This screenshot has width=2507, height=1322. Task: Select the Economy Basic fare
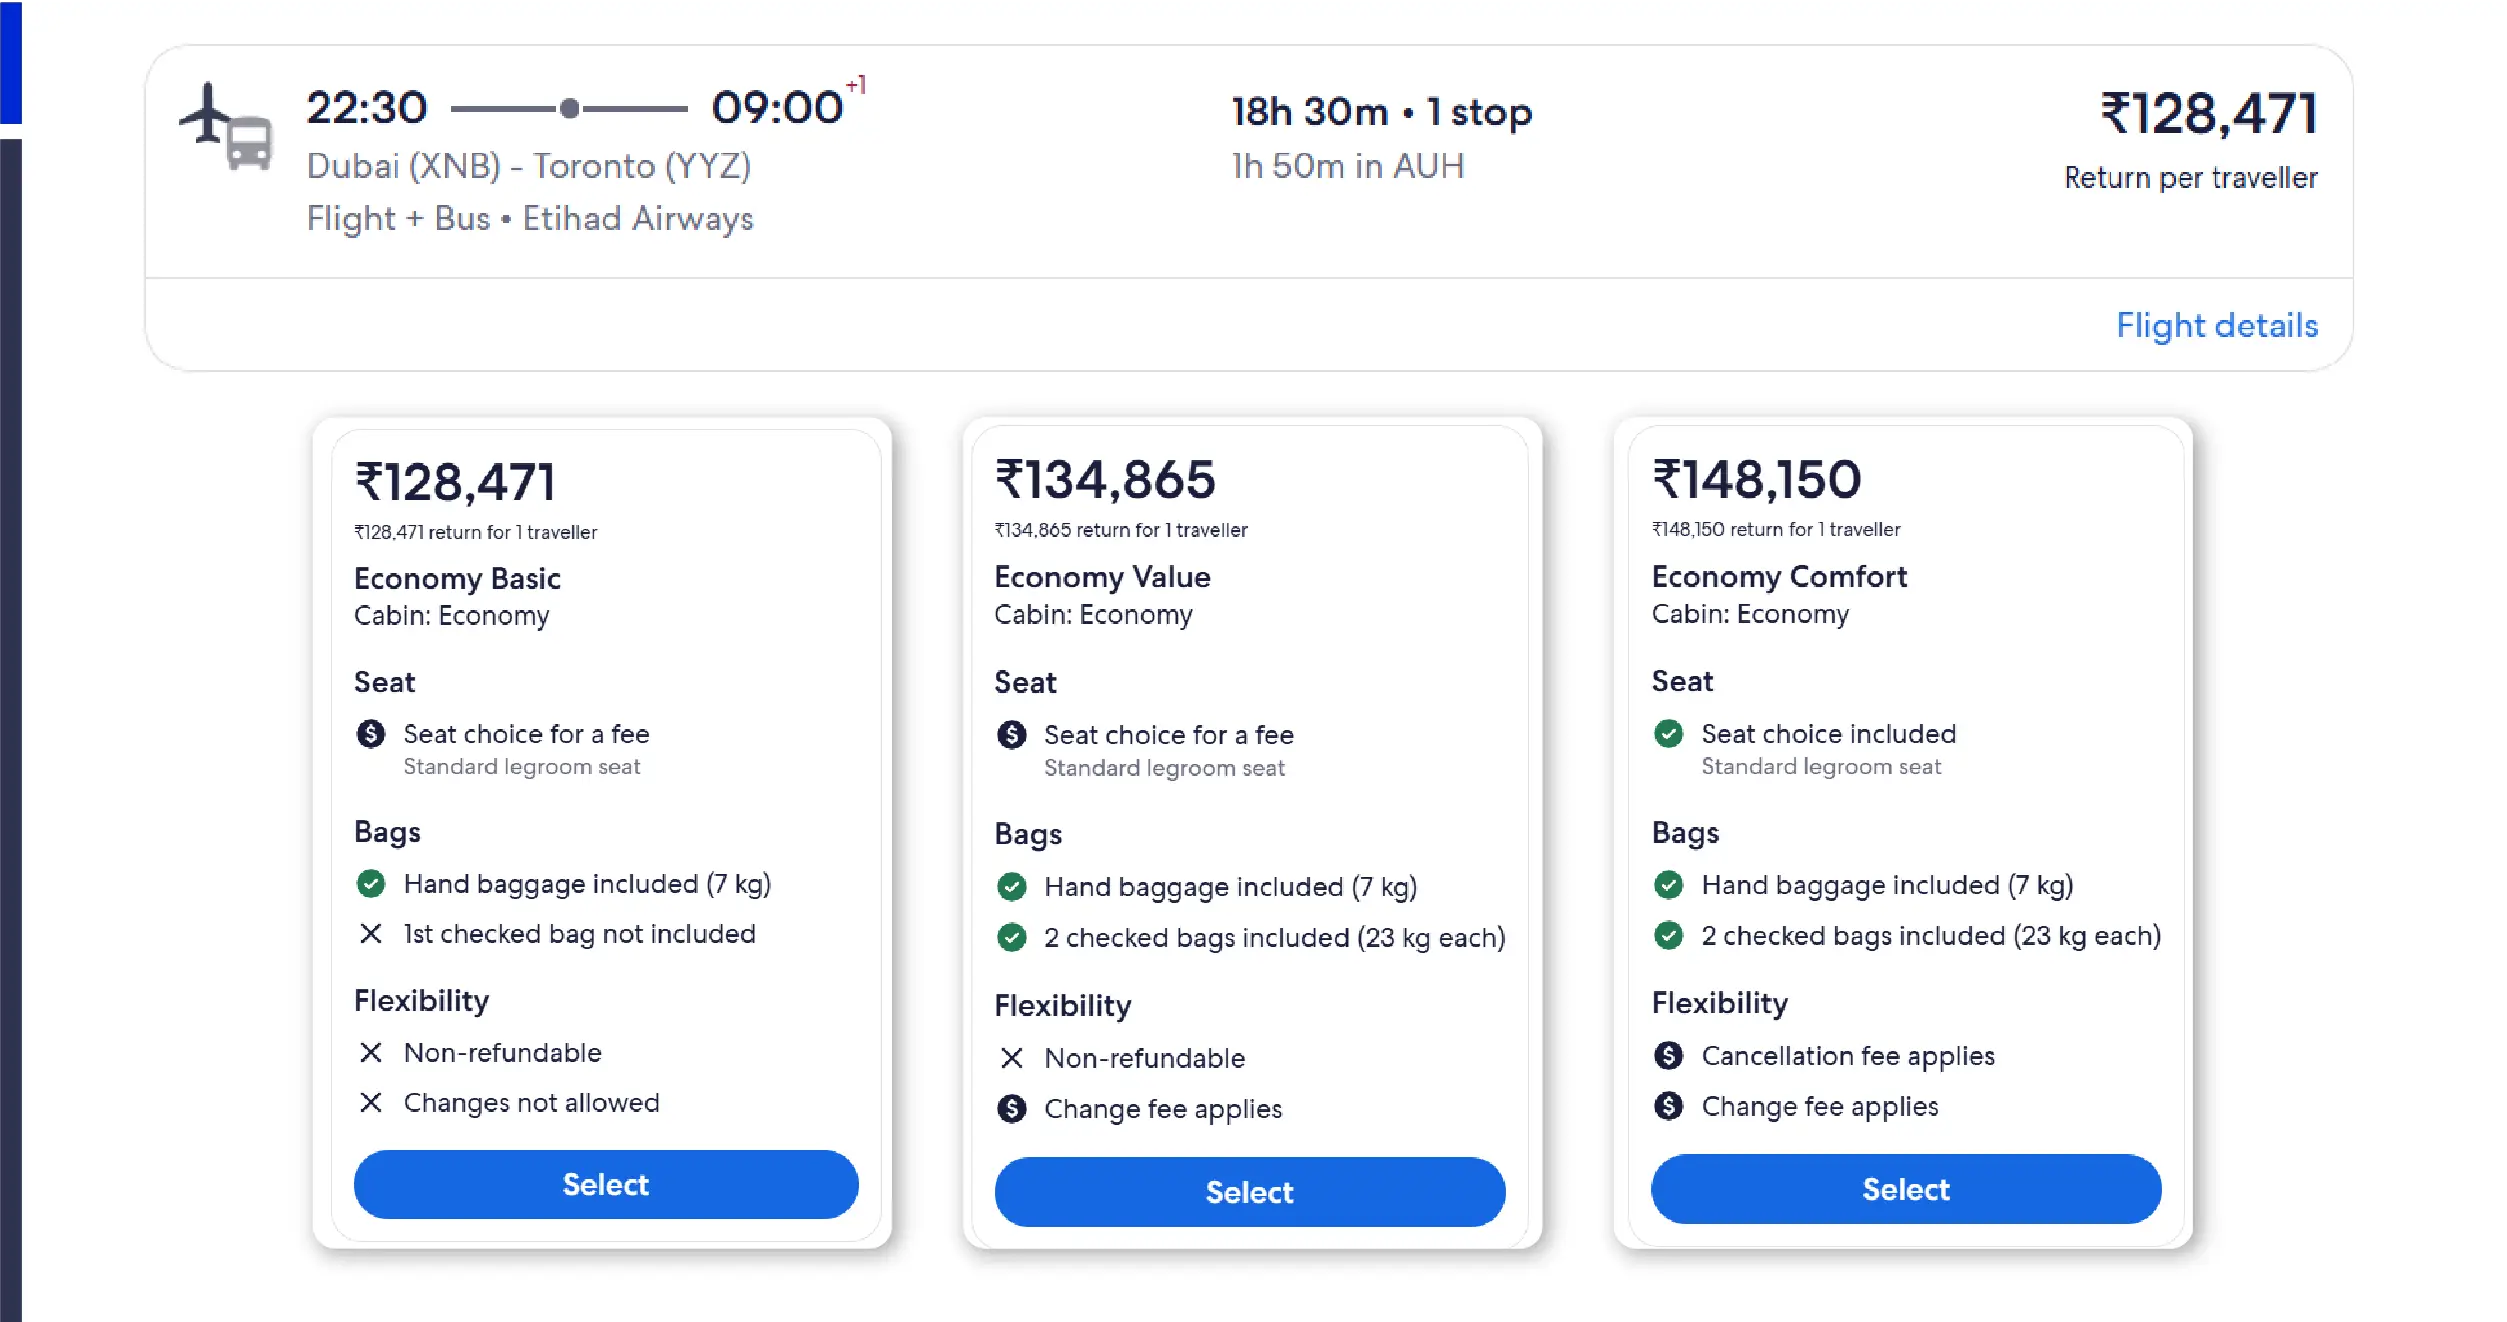click(x=606, y=1185)
